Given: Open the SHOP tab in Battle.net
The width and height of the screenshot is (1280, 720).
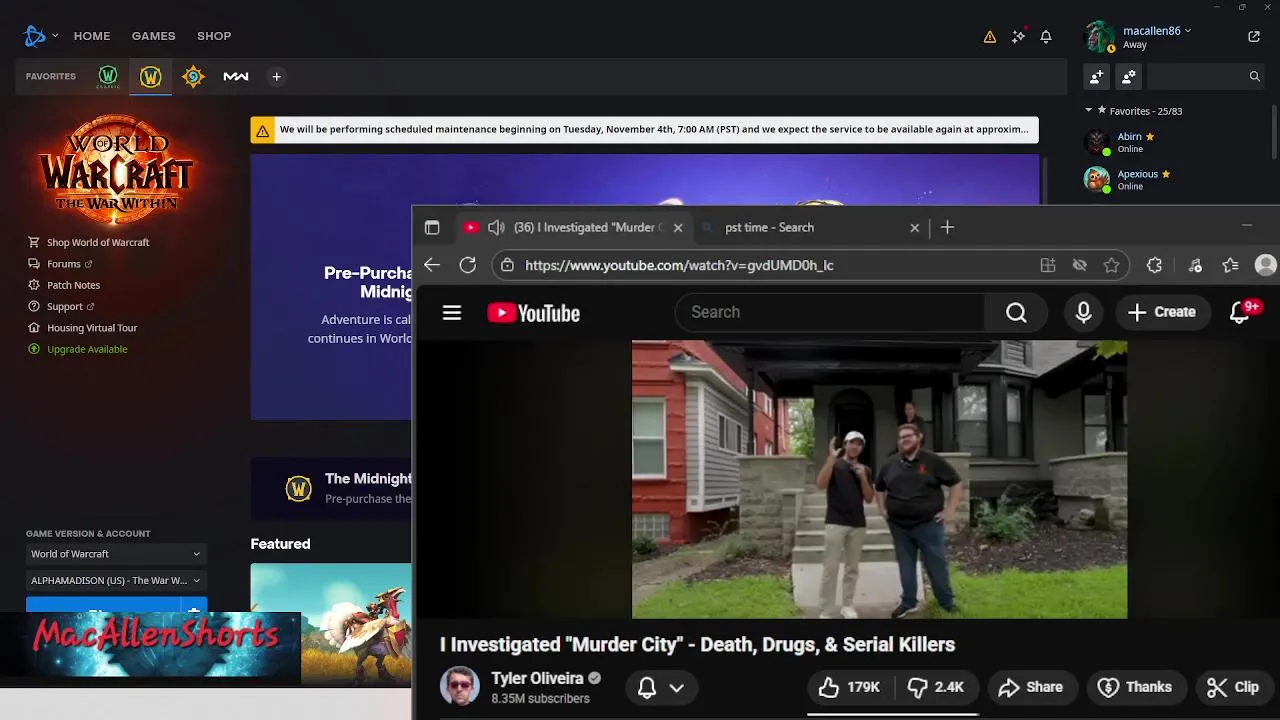Looking at the screenshot, I should [214, 36].
